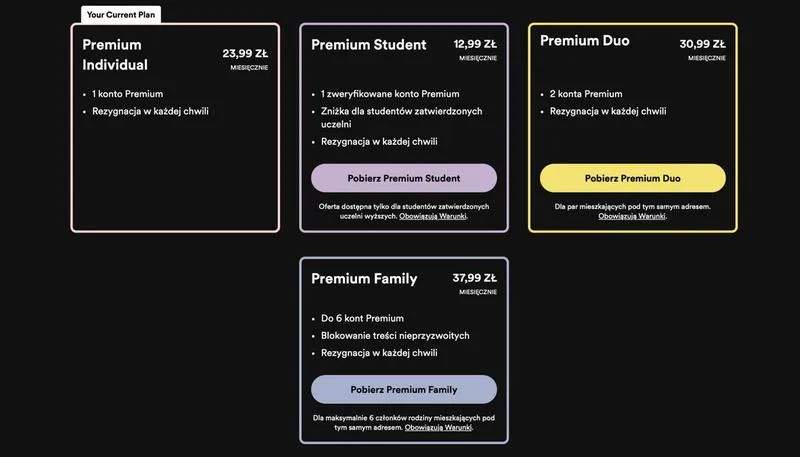Screen dimensions: 800x457
Task: Select the Your Current Plan label
Action: (121, 15)
